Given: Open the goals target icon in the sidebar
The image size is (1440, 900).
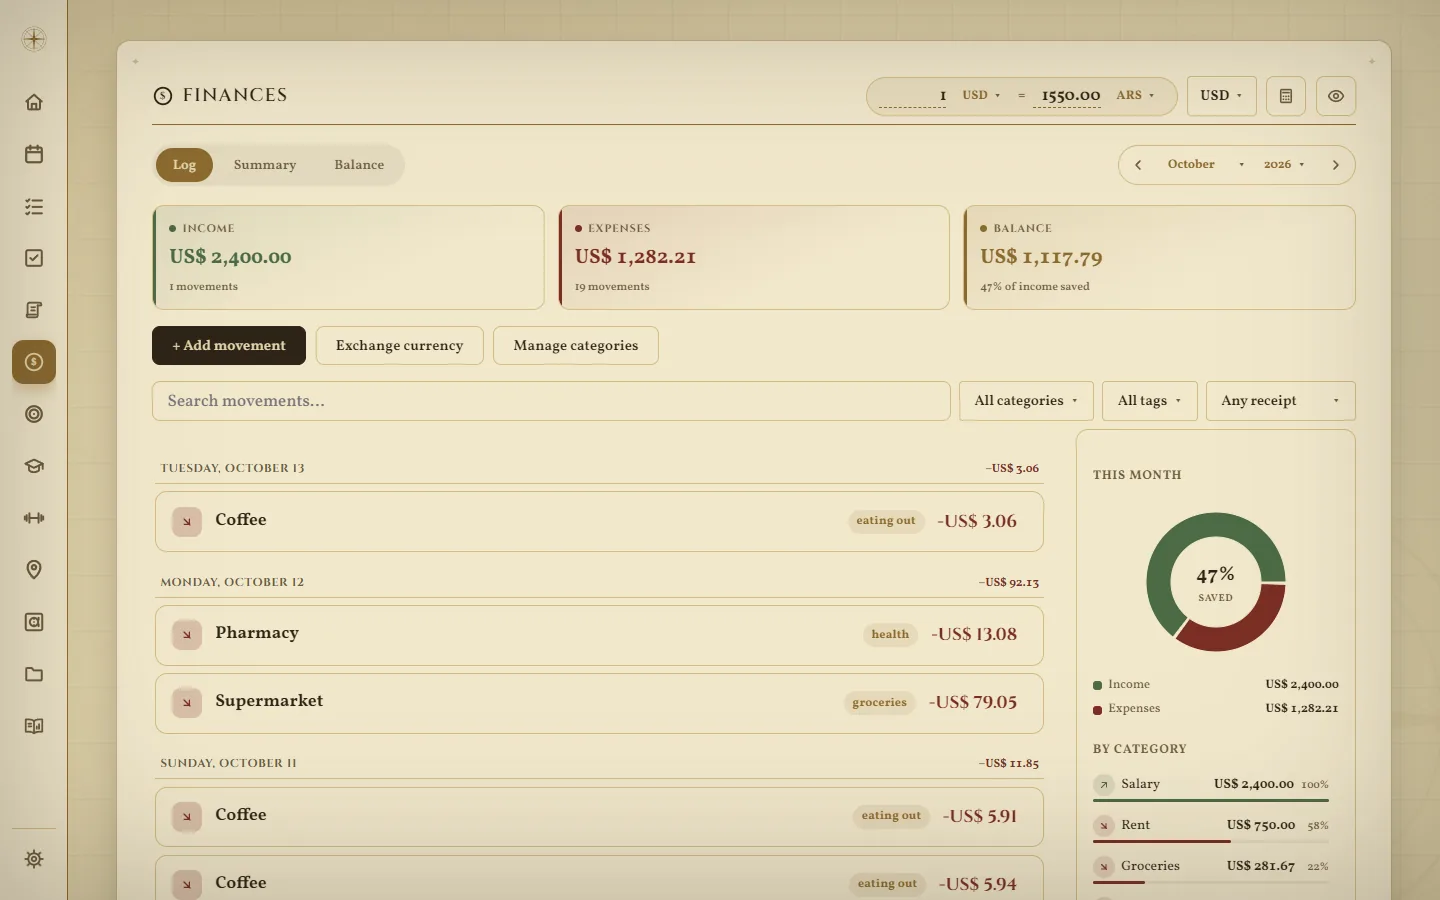Looking at the screenshot, I should tap(34, 414).
